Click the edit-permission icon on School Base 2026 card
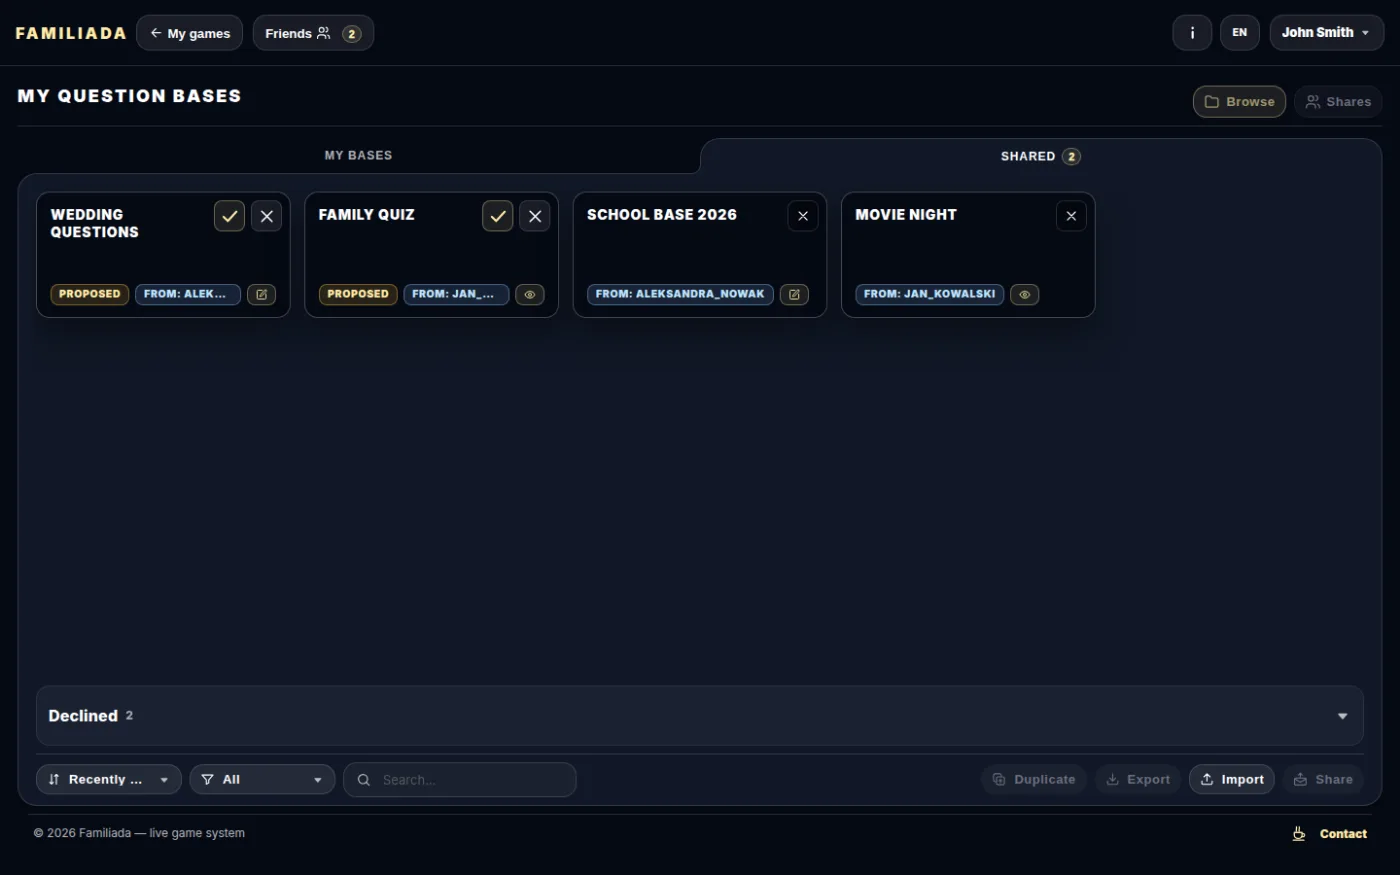This screenshot has width=1400, height=875. coord(794,294)
